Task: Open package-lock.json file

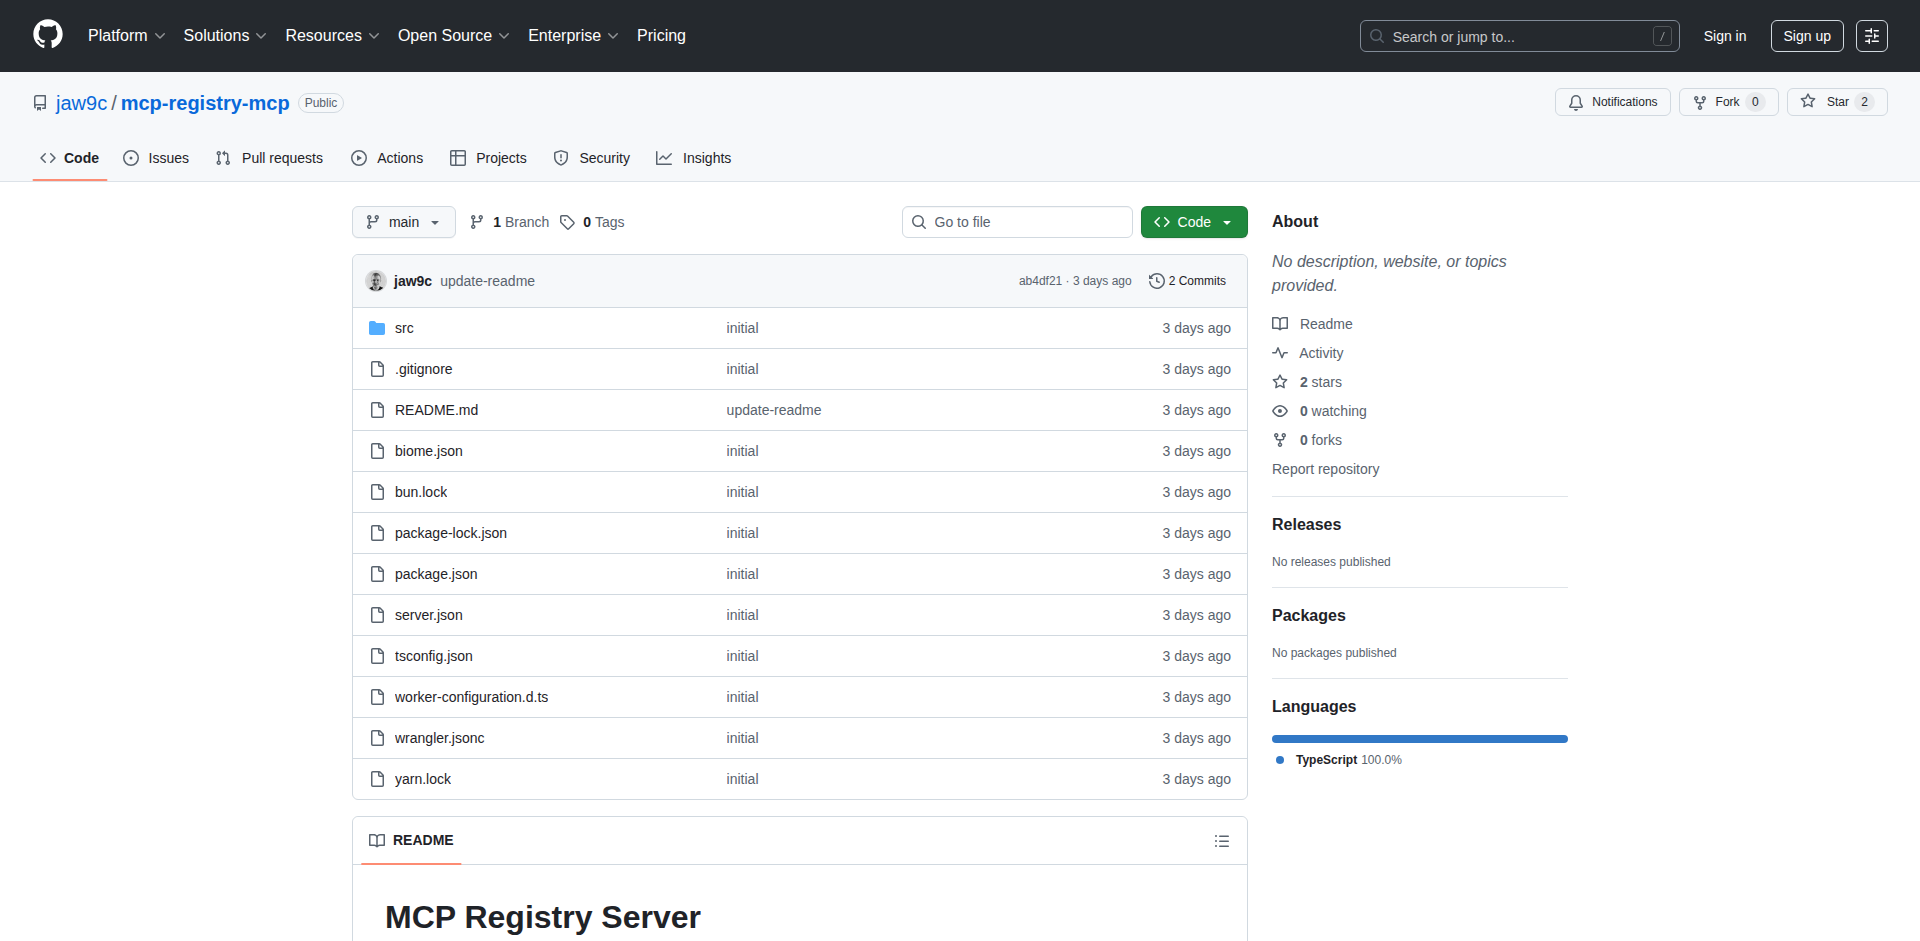Action: click(x=450, y=533)
